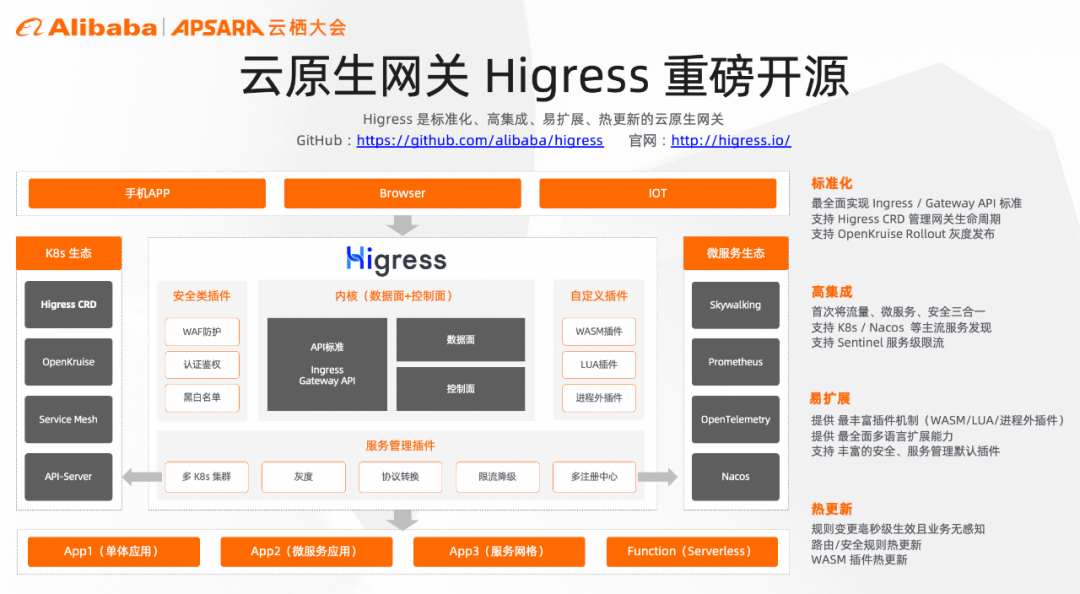Select App3（服务网格）box
Screen dimensions: 1080x594
[x=499, y=551]
